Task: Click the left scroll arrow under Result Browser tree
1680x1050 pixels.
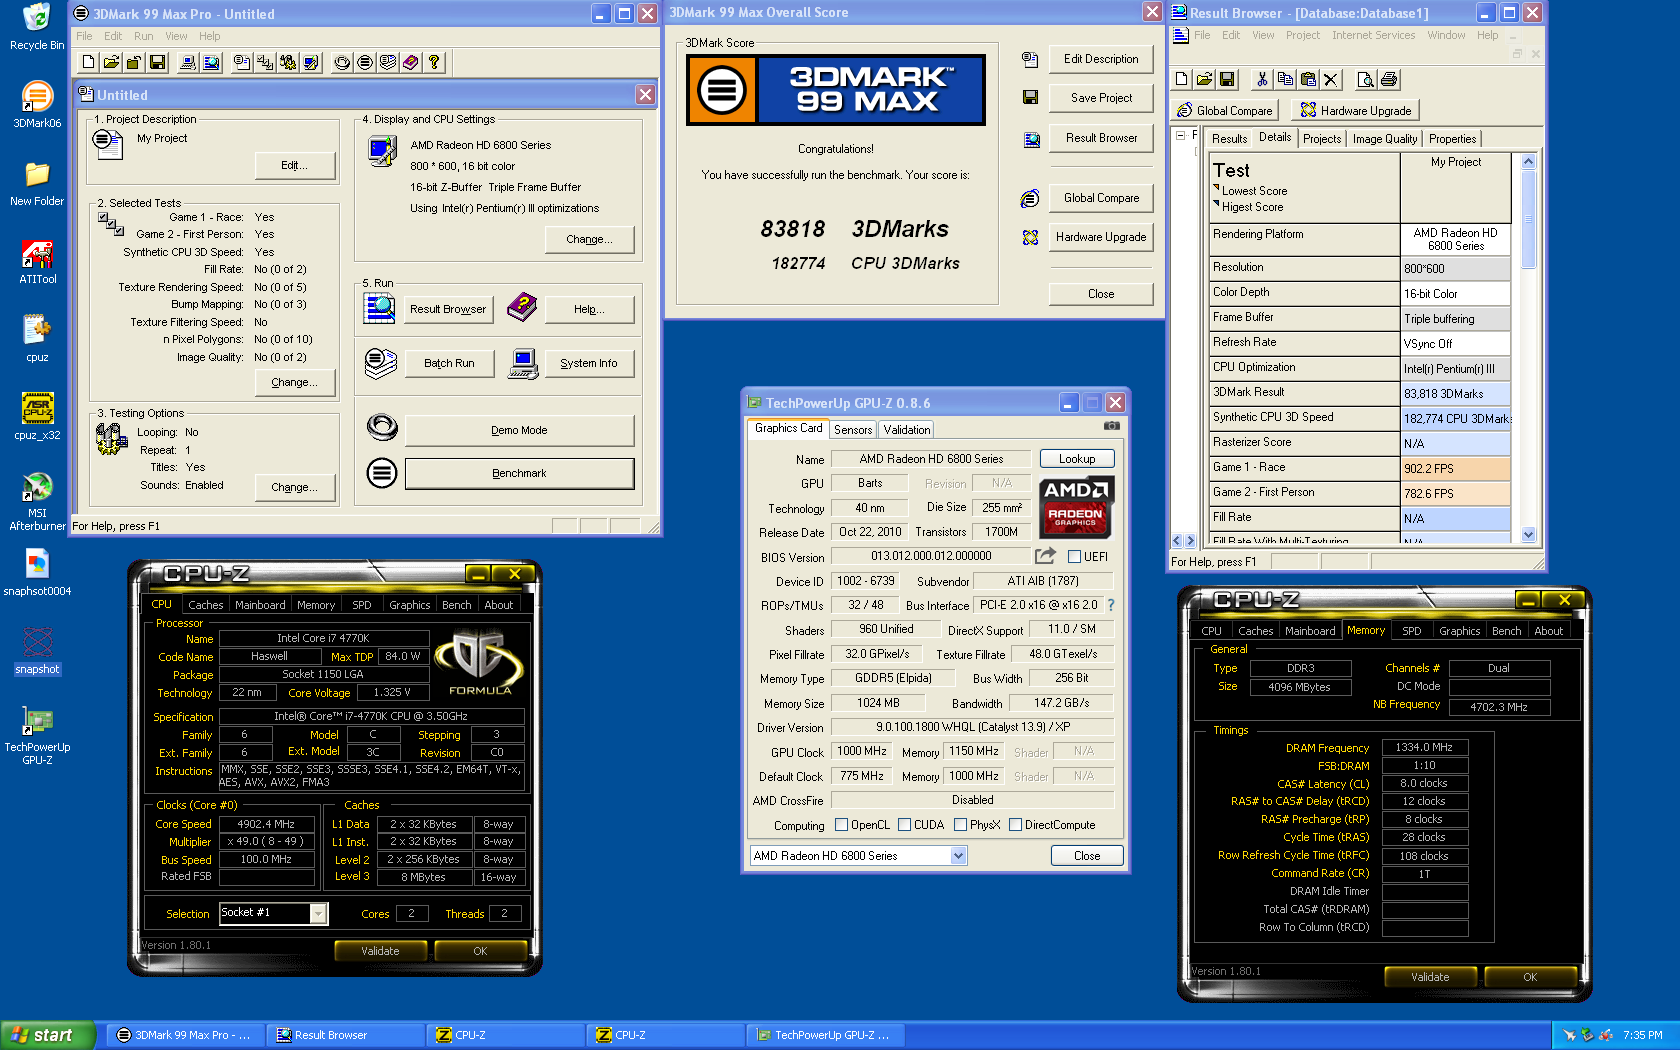Action: coord(1177,541)
